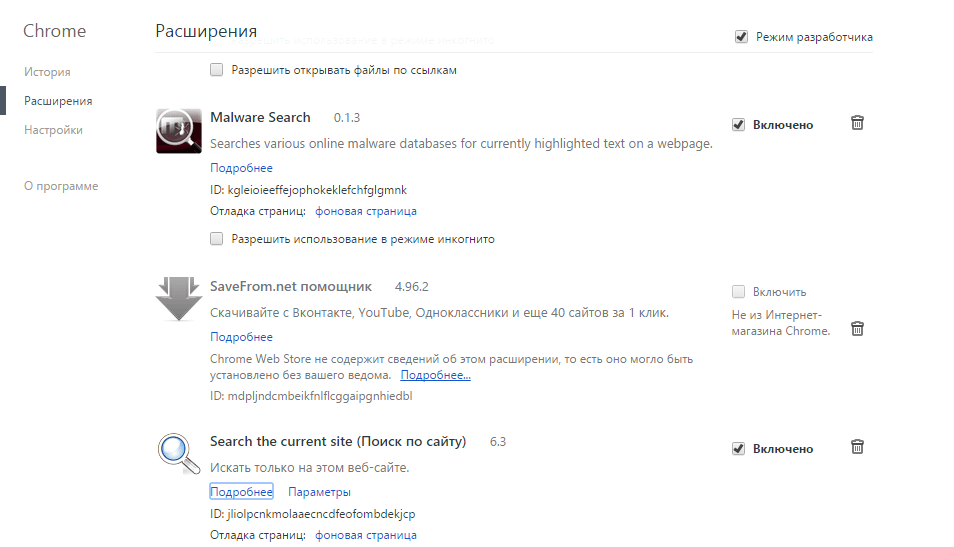Delete SaveFrom.net extension with trash icon

[857, 329]
